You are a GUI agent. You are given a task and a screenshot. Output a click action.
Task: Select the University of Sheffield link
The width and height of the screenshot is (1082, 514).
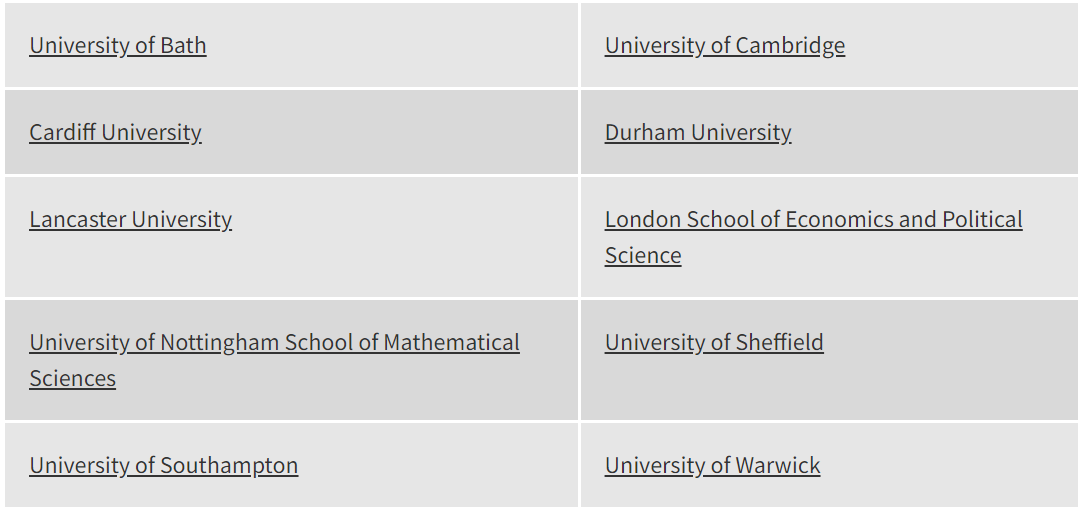(714, 343)
